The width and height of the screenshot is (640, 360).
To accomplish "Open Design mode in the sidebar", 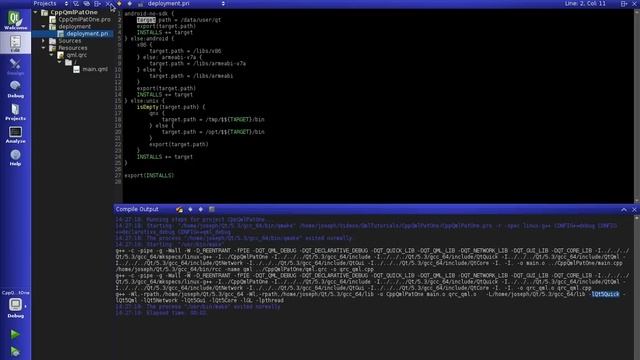I will (15, 66).
